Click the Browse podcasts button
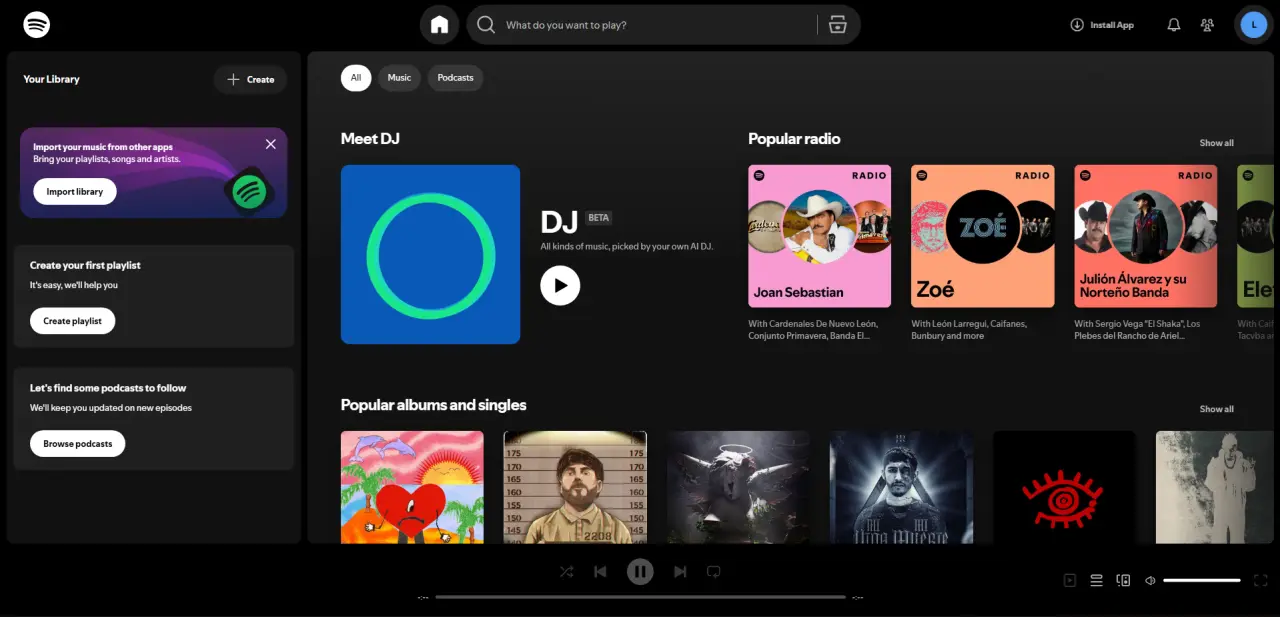The width and height of the screenshot is (1280, 617). [77, 444]
